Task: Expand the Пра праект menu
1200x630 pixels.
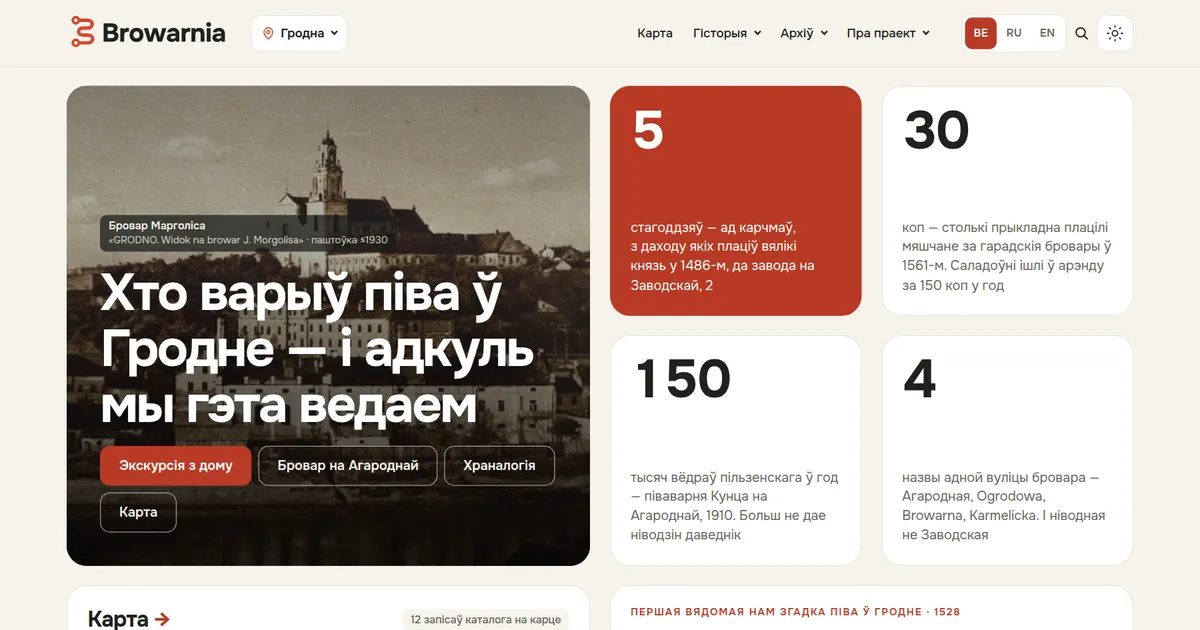Action: tap(888, 33)
